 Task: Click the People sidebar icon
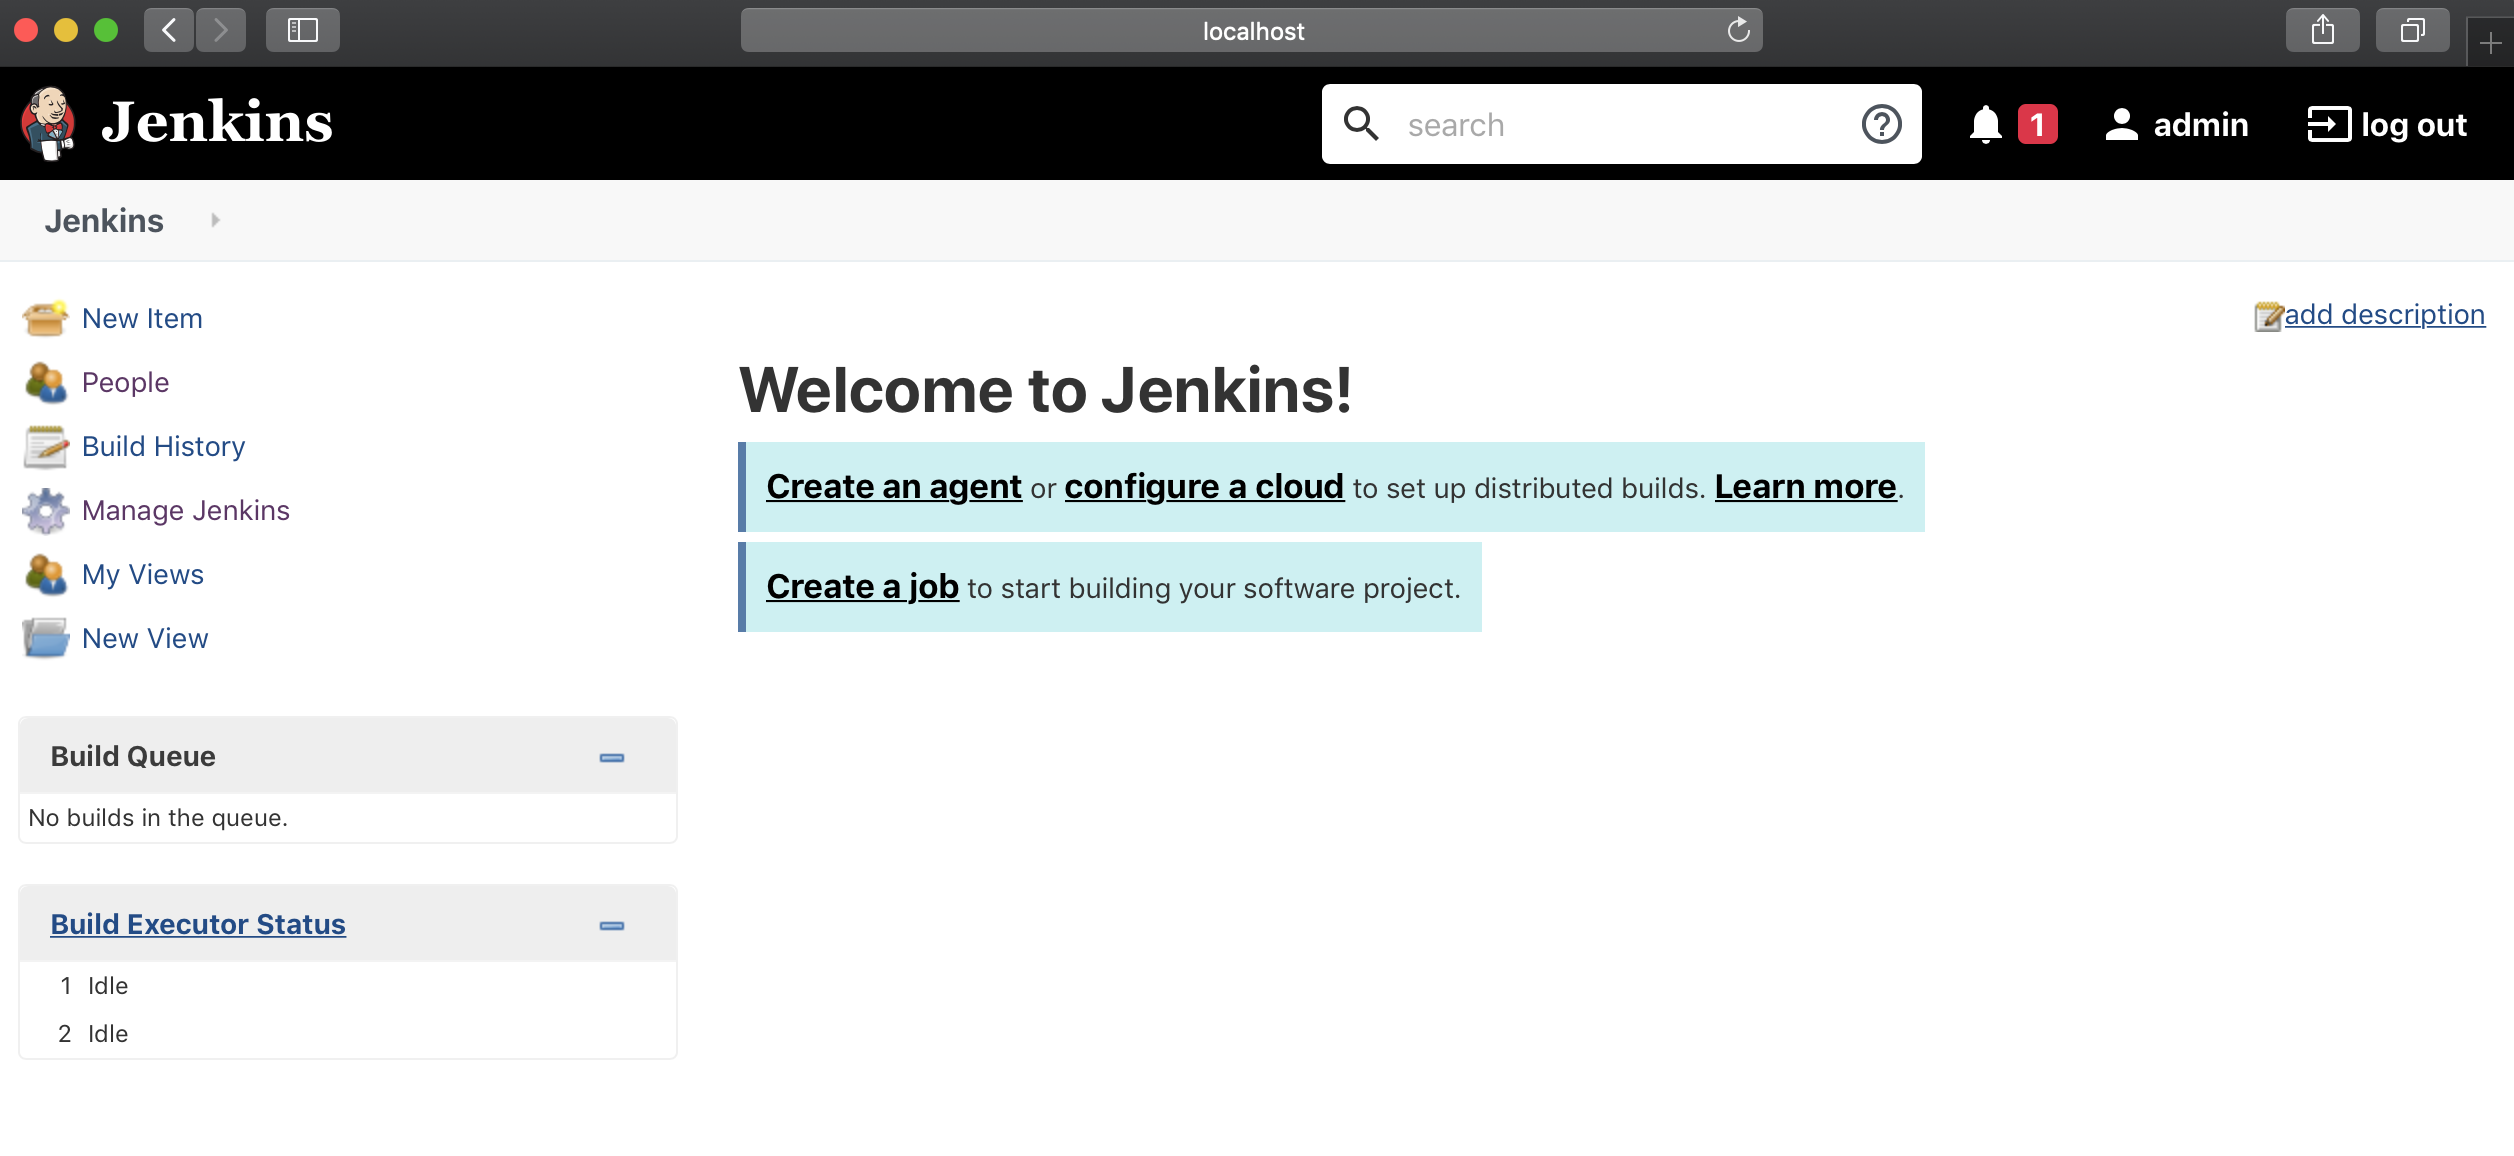tap(45, 383)
